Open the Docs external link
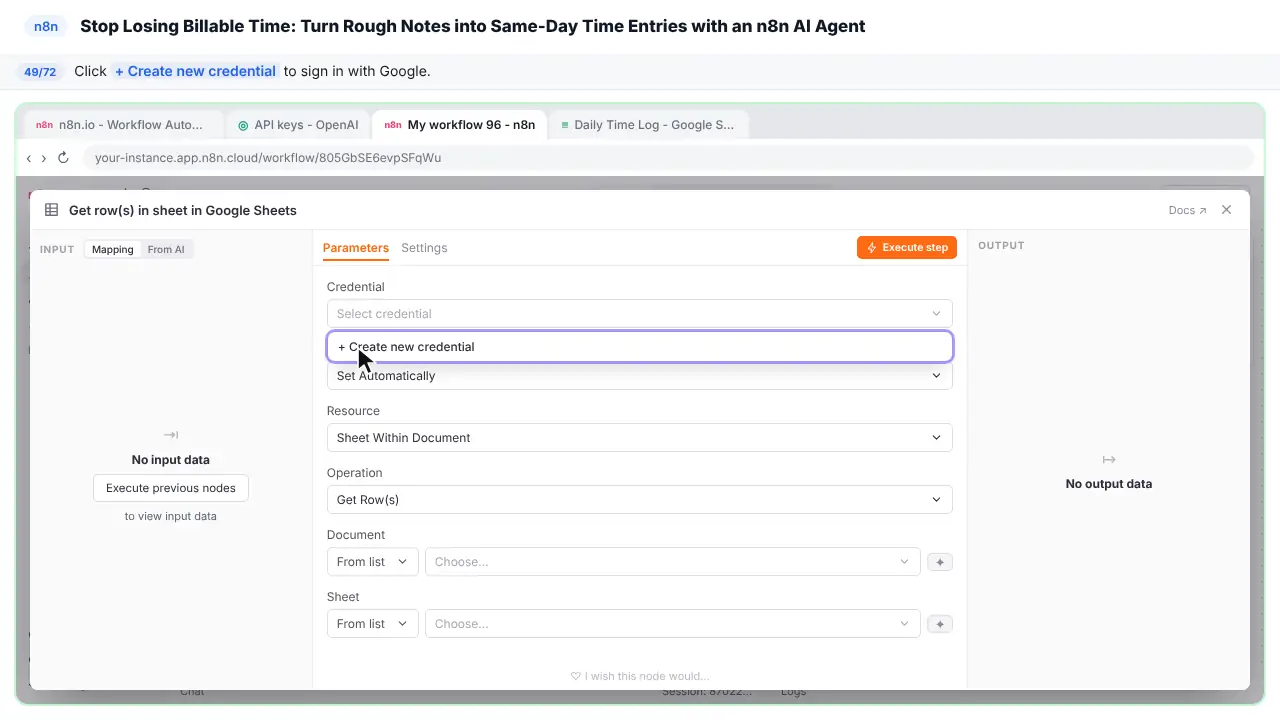The width and height of the screenshot is (1280, 720). 1187,211
